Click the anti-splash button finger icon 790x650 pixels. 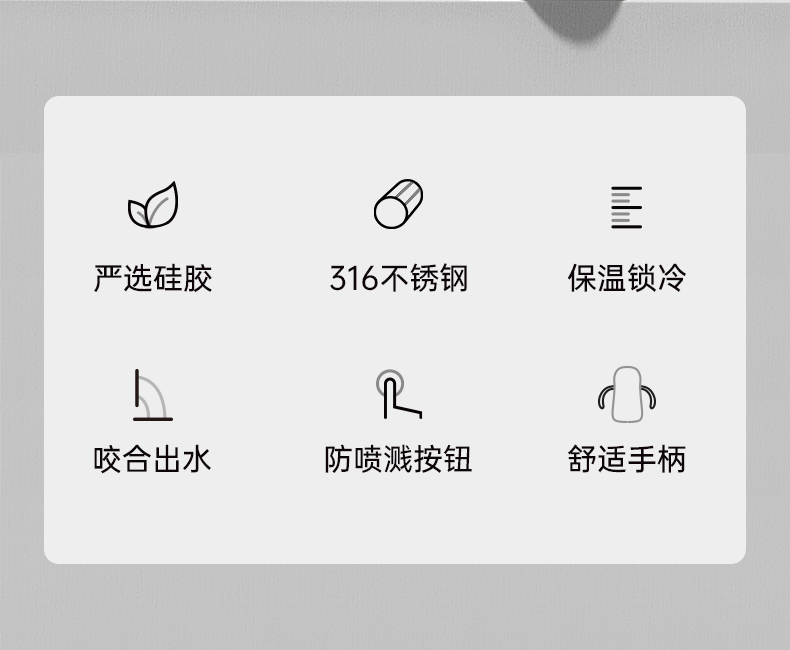tap(399, 394)
